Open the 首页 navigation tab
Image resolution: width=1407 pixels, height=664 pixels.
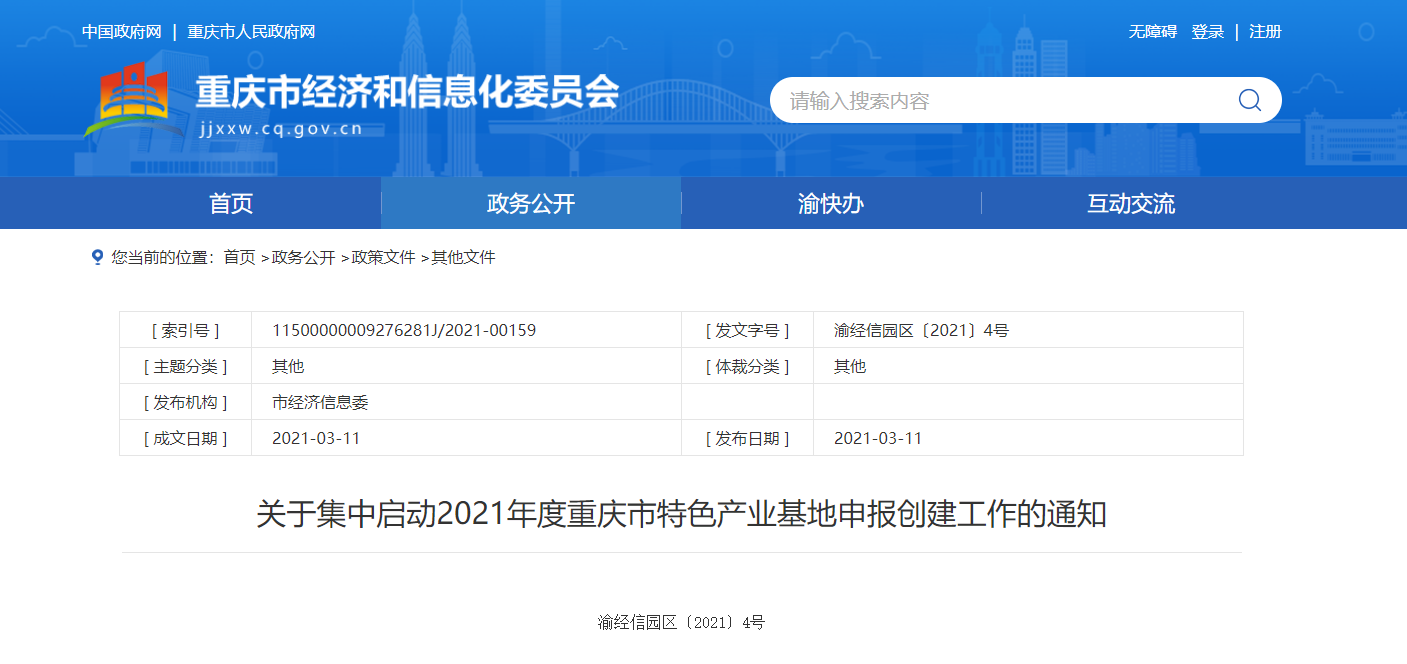point(231,204)
